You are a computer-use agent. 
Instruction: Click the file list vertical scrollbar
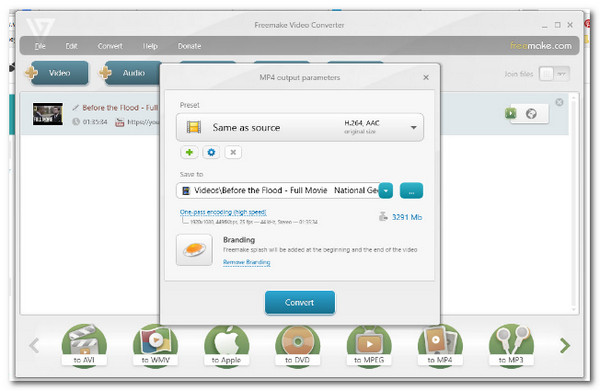click(x=573, y=203)
